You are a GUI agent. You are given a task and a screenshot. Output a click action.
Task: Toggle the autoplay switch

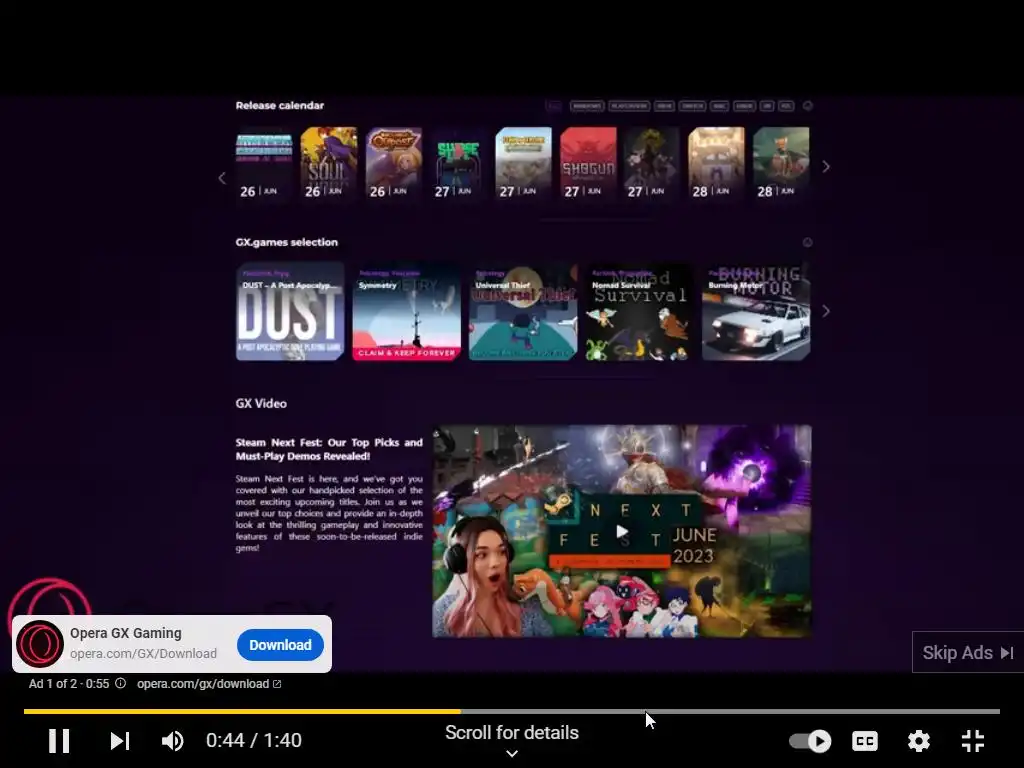point(810,741)
